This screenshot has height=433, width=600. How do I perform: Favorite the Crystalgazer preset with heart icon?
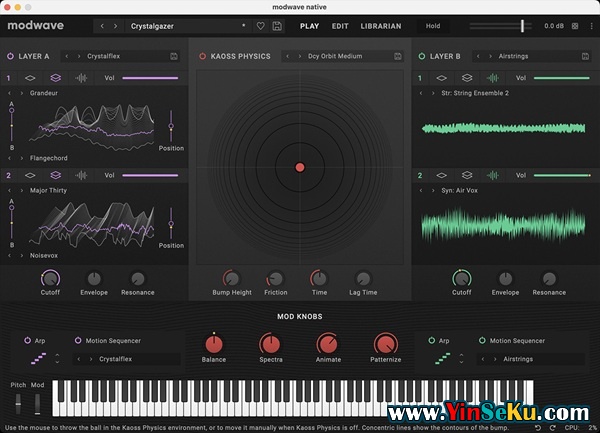(261, 26)
